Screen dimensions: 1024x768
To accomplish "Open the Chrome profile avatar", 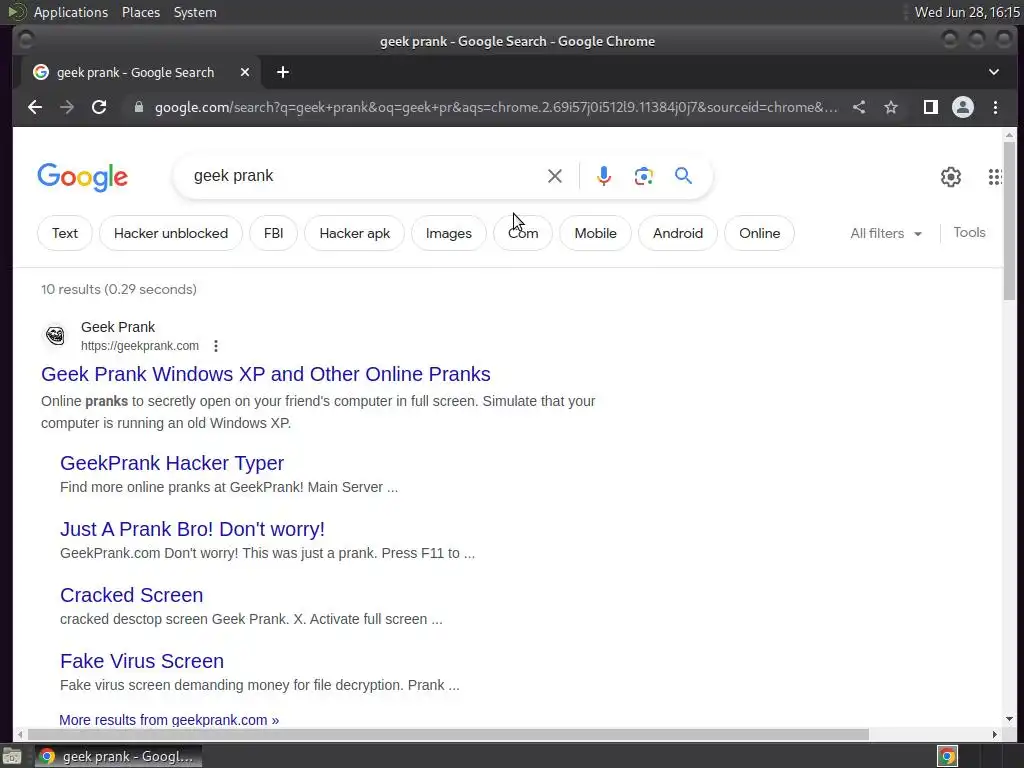I will pyautogui.click(x=963, y=107).
